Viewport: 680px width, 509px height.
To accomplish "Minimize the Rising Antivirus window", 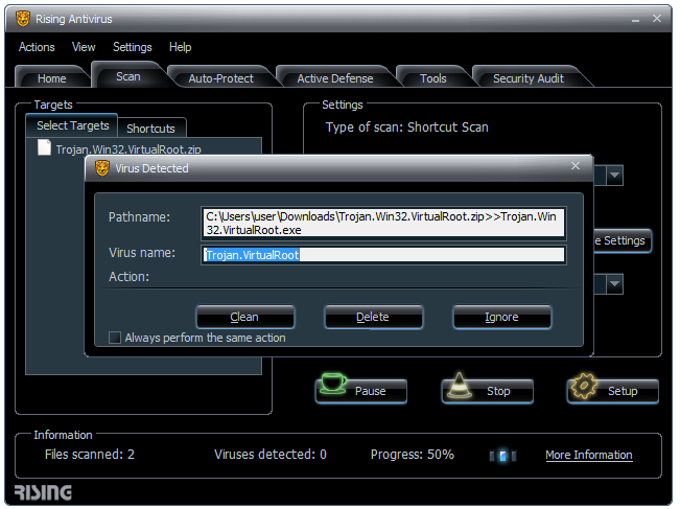I will [x=635, y=20].
